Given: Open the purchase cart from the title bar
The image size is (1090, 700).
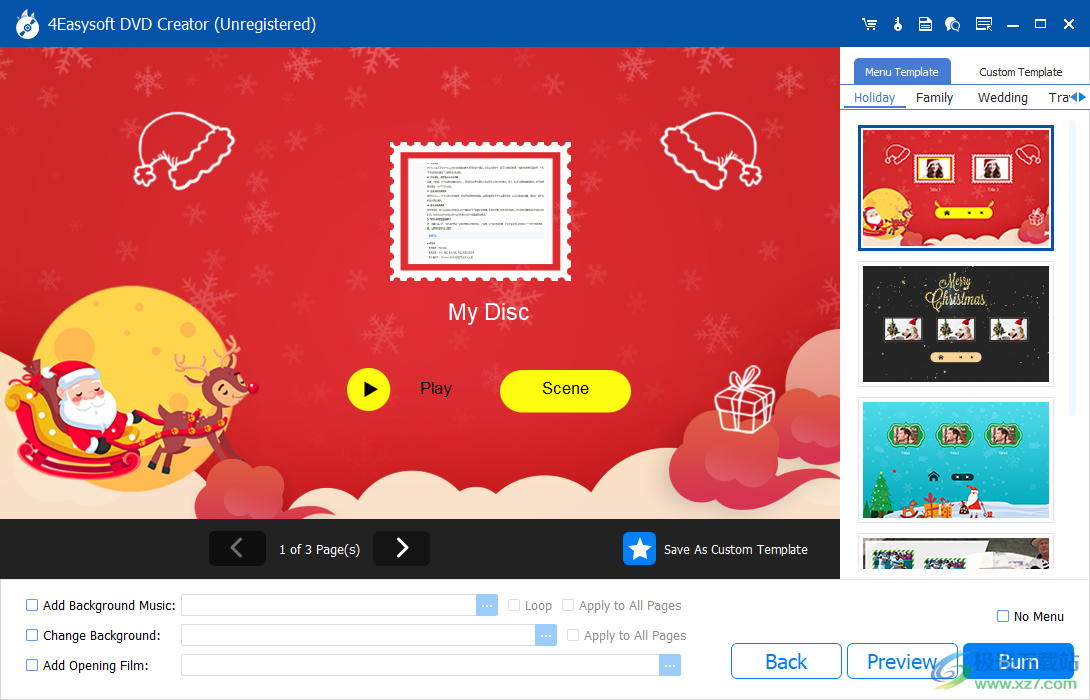Looking at the screenshot, I should click(869, 23).
